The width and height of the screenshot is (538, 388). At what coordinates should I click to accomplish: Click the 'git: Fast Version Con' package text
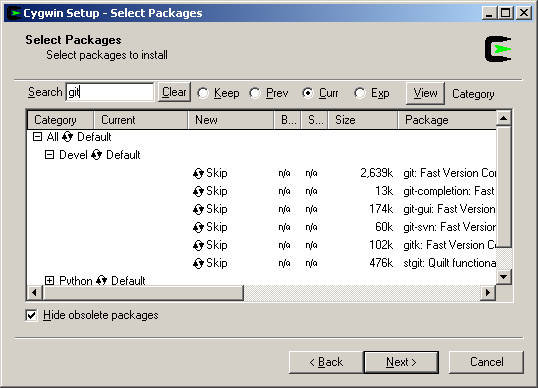click(449, 173)
